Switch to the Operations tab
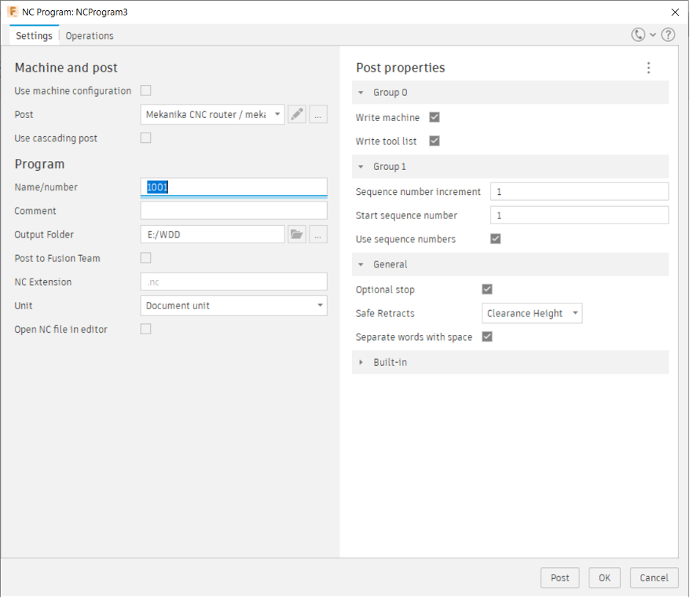 coord(89,36)
